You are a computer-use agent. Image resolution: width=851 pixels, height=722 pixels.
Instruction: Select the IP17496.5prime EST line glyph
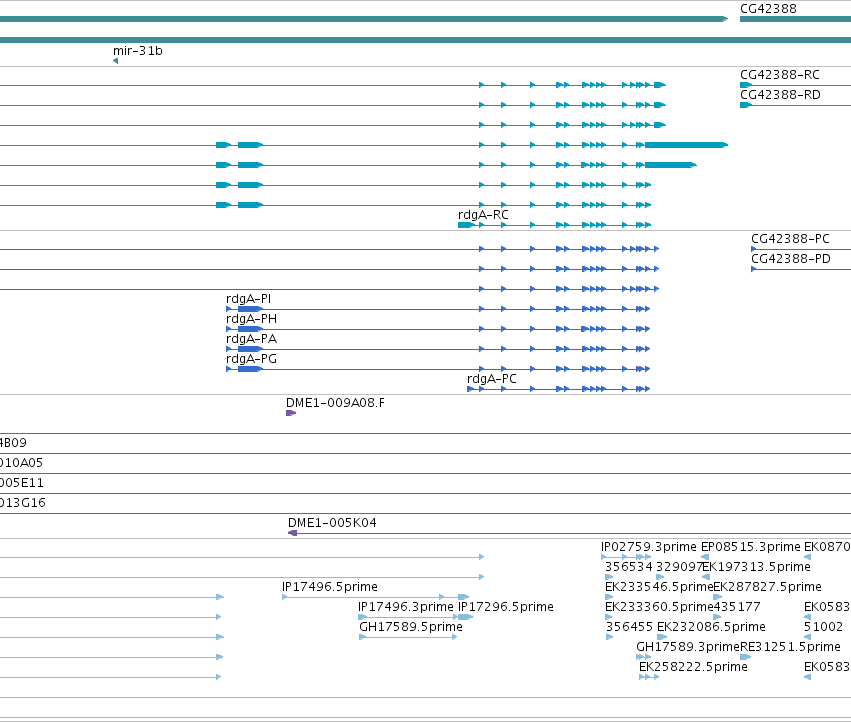[x=376, y=598]
